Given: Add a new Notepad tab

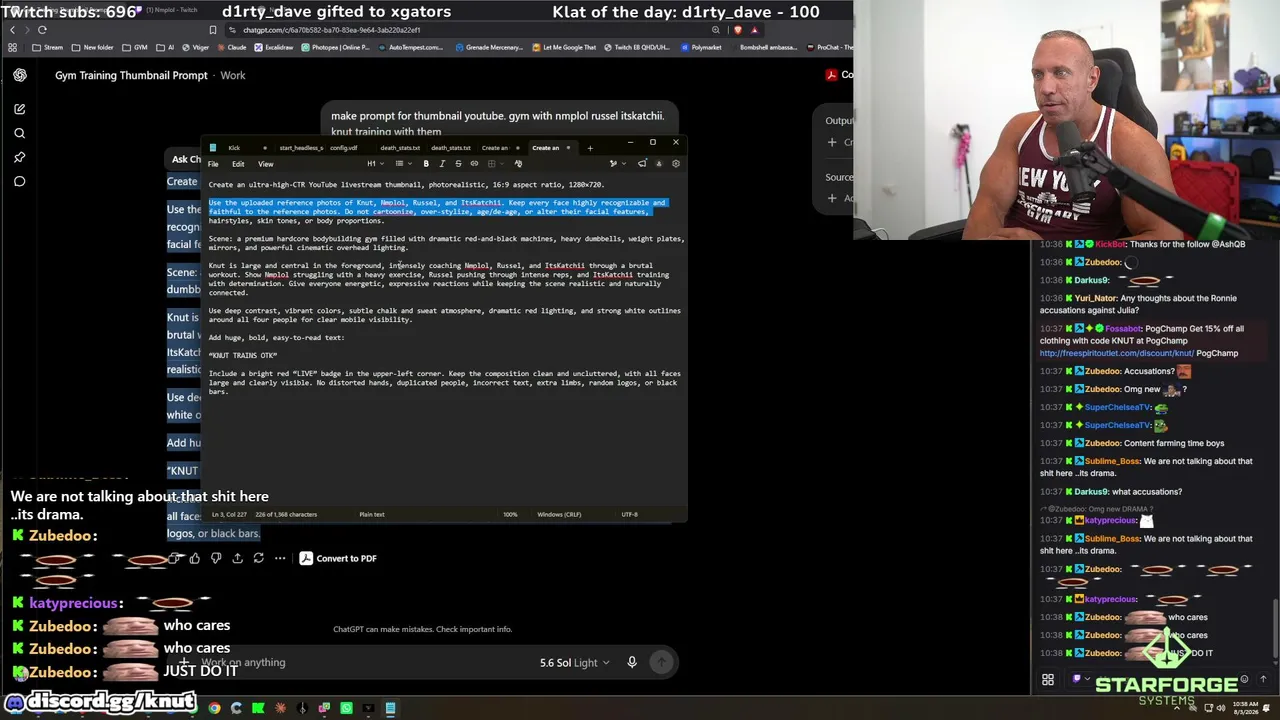Looking at the screenshot, I should (590, 148).
